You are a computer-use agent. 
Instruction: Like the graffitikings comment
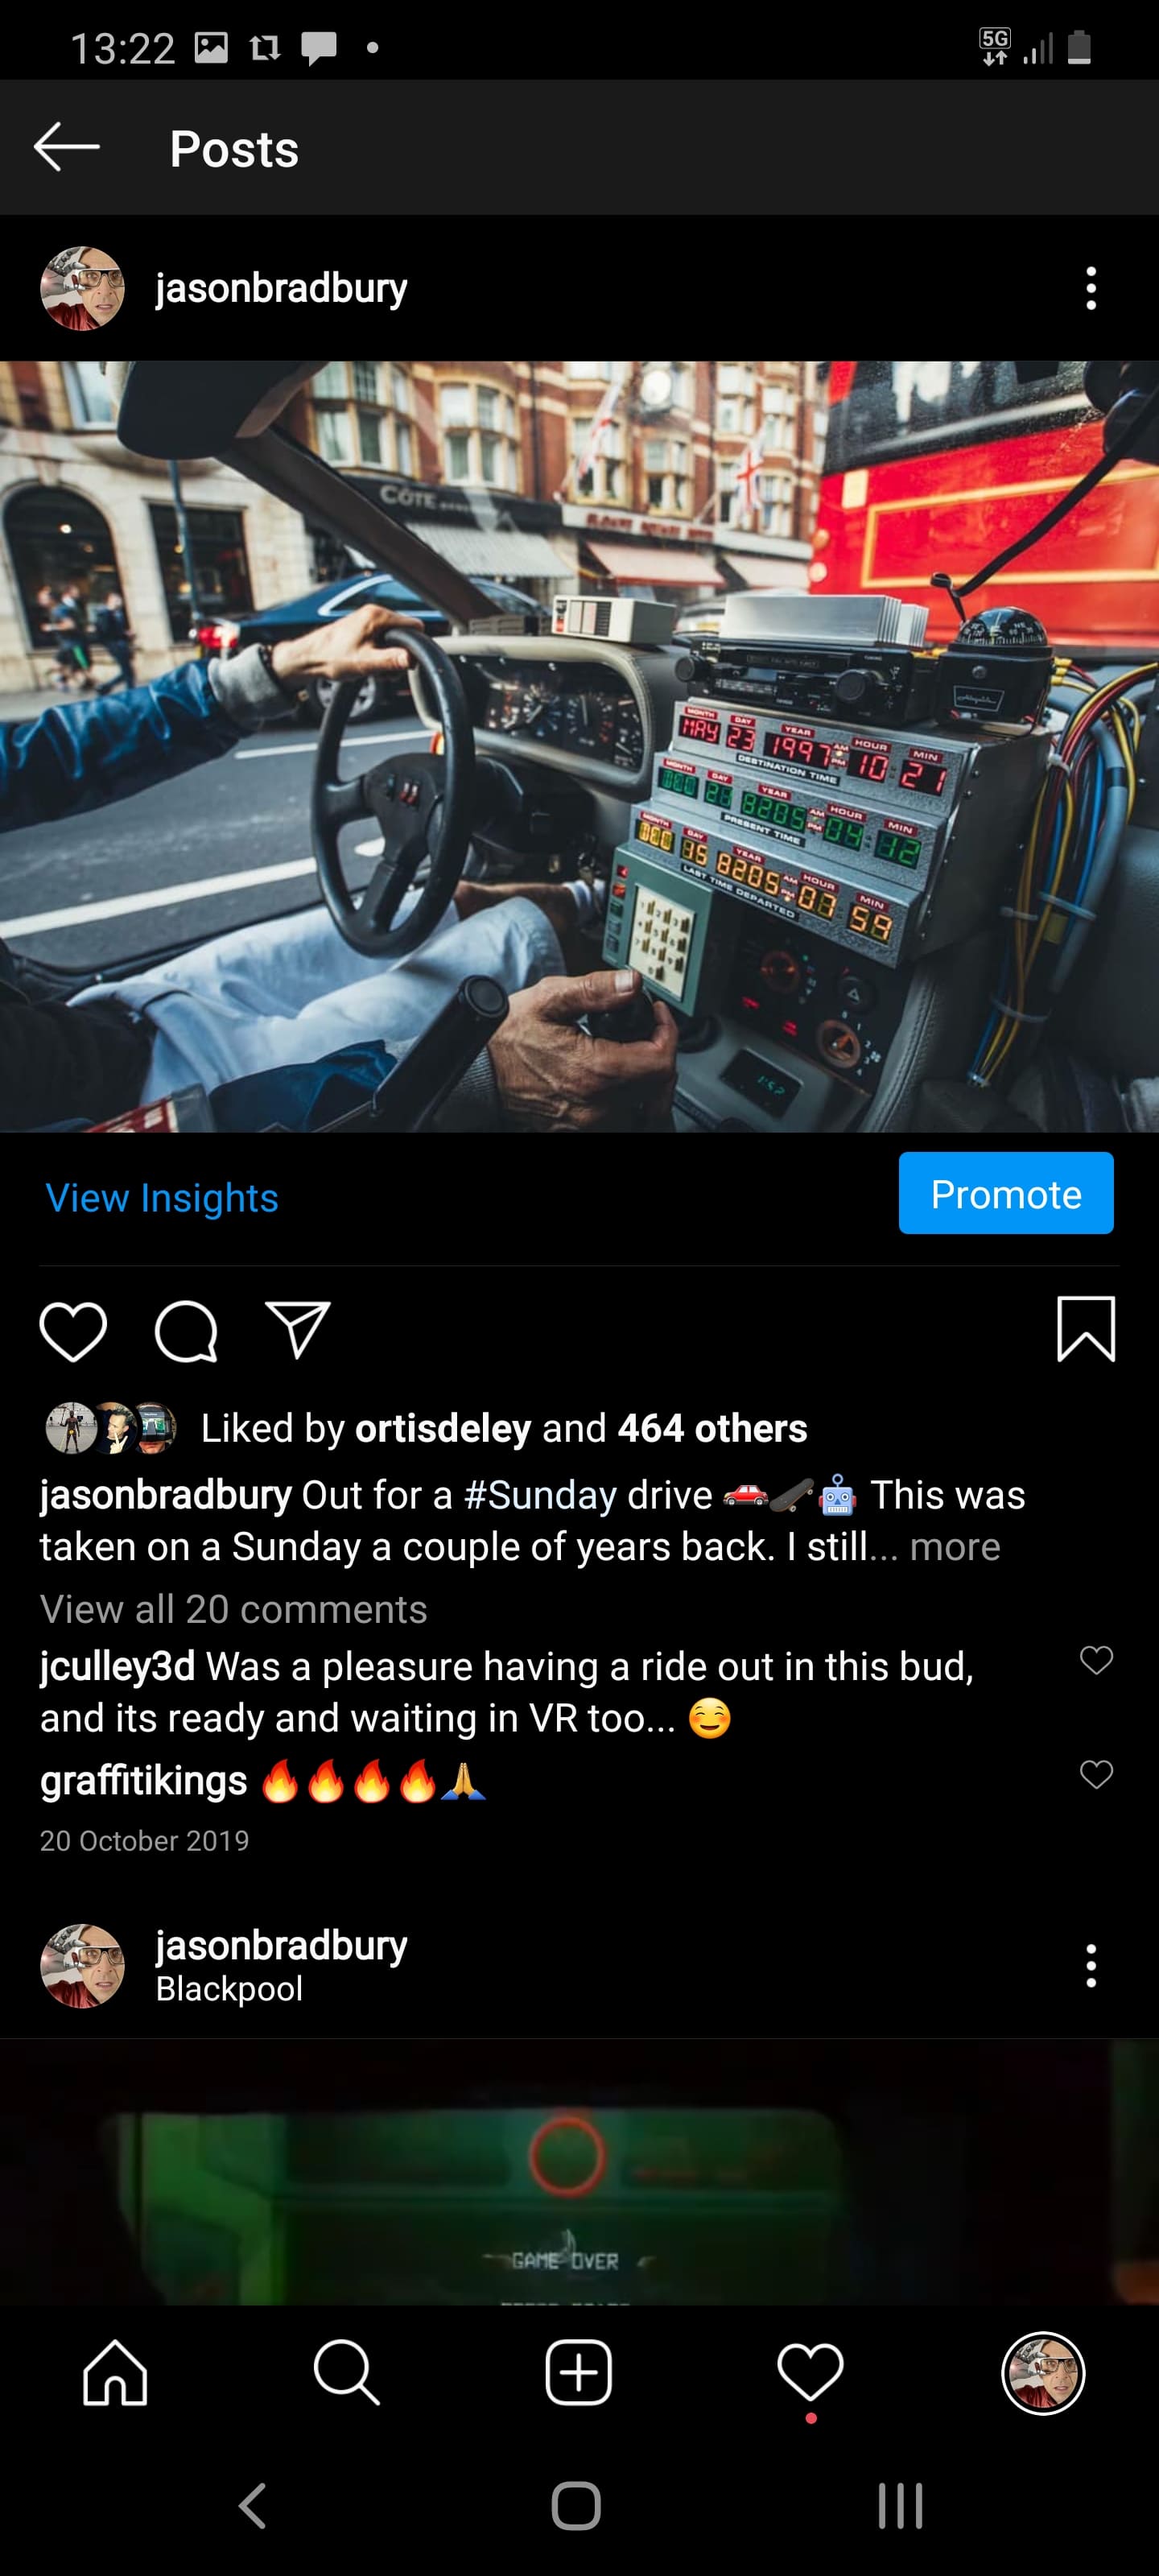1096,1774
